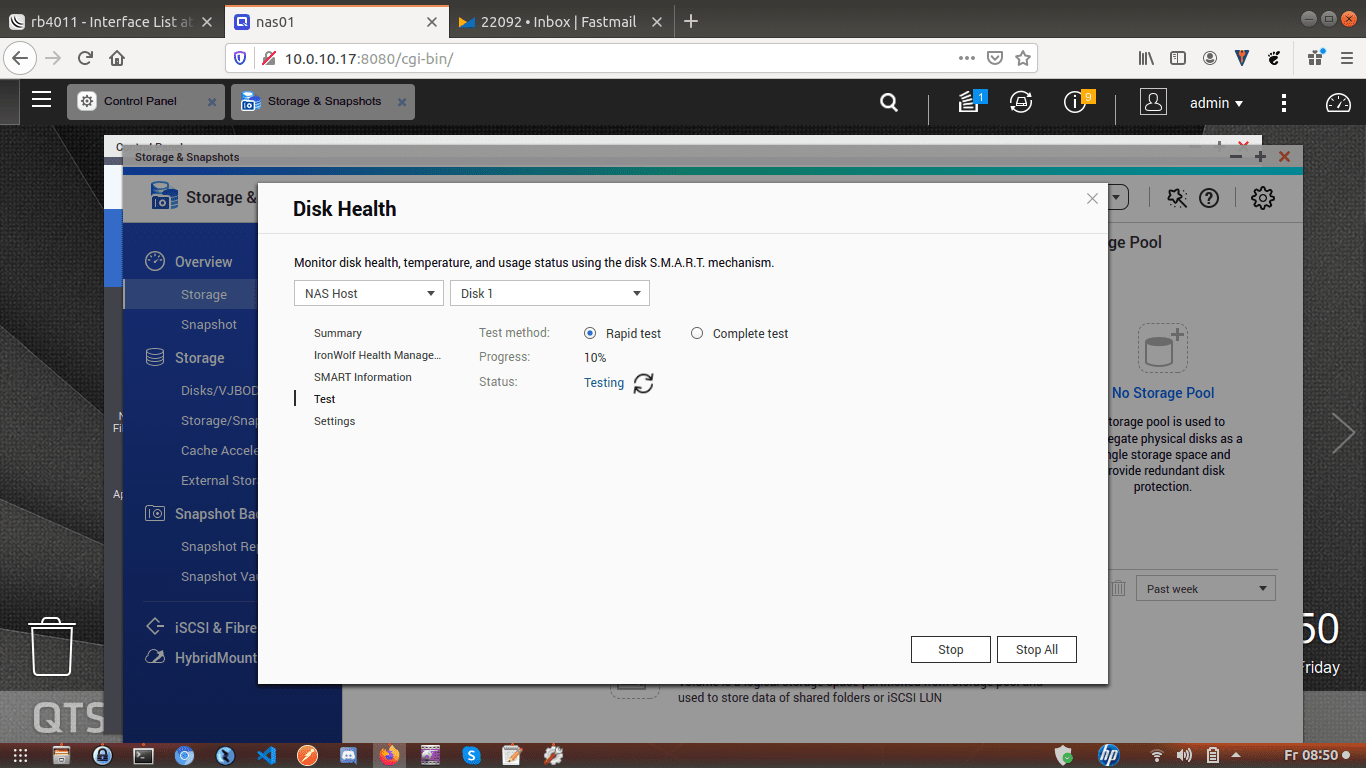Click the refresh icon next to Testing status

tap(644, 383)
